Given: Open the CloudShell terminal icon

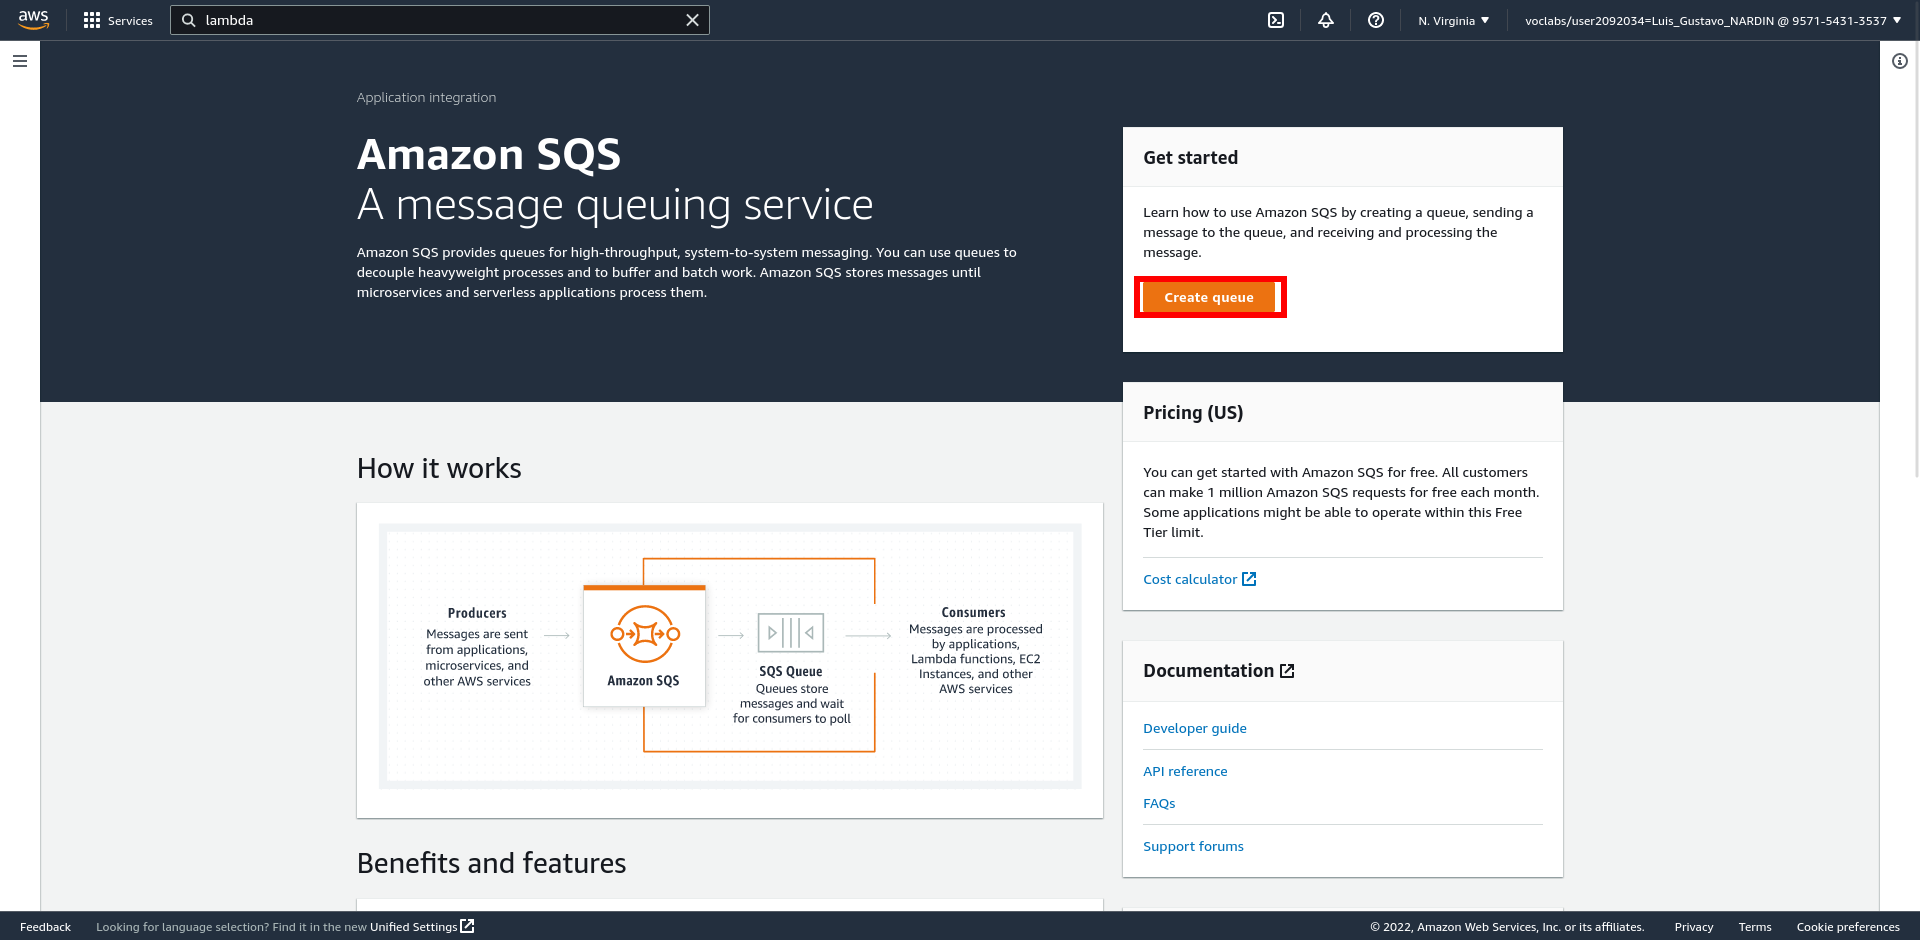Looking at the screenshot, I should [1276, 20].
